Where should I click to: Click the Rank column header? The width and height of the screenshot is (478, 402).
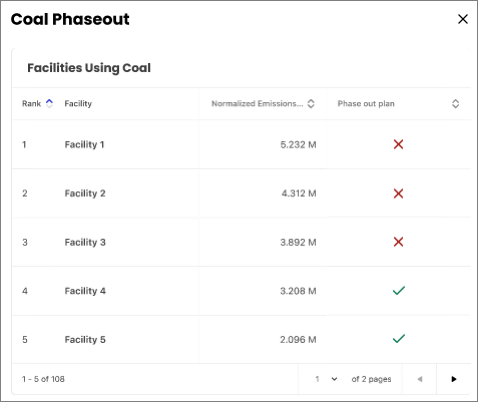click(x=31, y=104)
